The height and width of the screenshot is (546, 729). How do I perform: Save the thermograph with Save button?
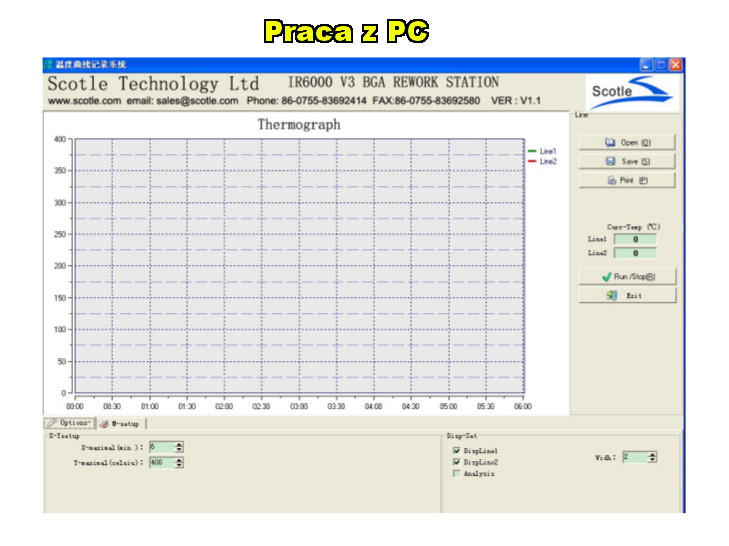click(x=627, y=161)
